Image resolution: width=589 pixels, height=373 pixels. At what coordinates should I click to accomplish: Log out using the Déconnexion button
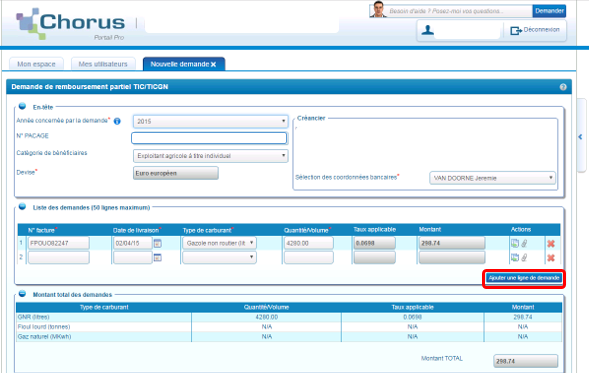(x=535, y=30)
